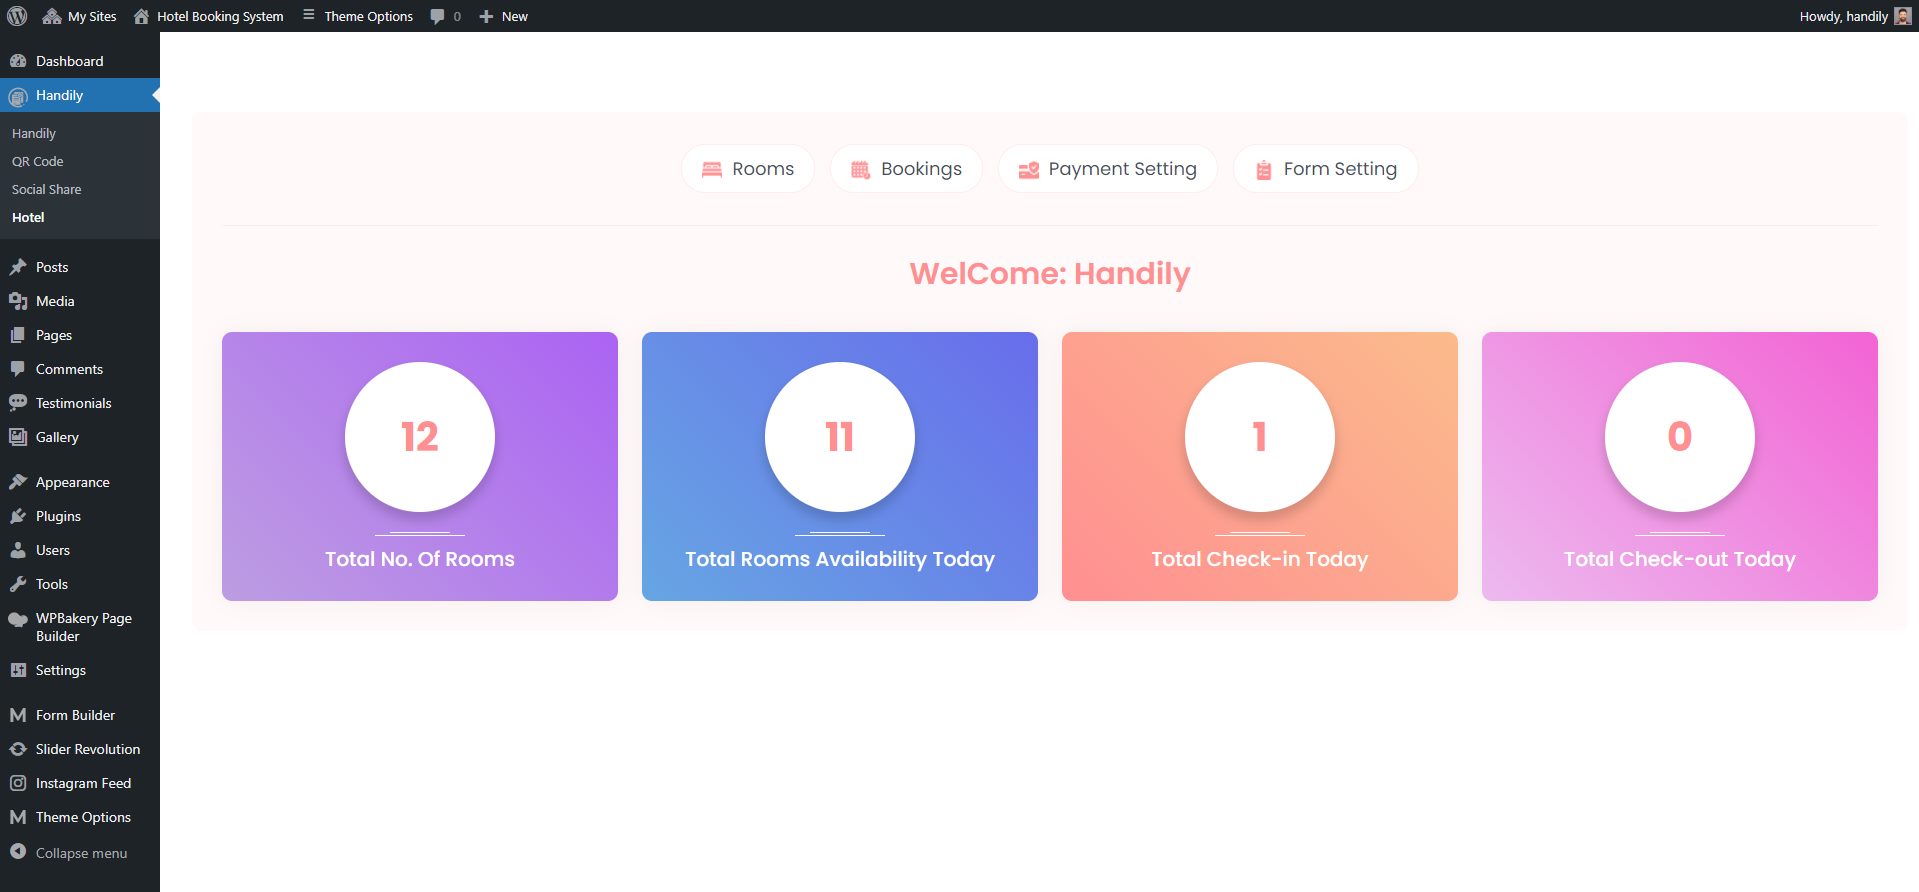The image size is (1919, 892).
Task: Click the Slider Revolution refresh icon
Action: tap(18, 749)
